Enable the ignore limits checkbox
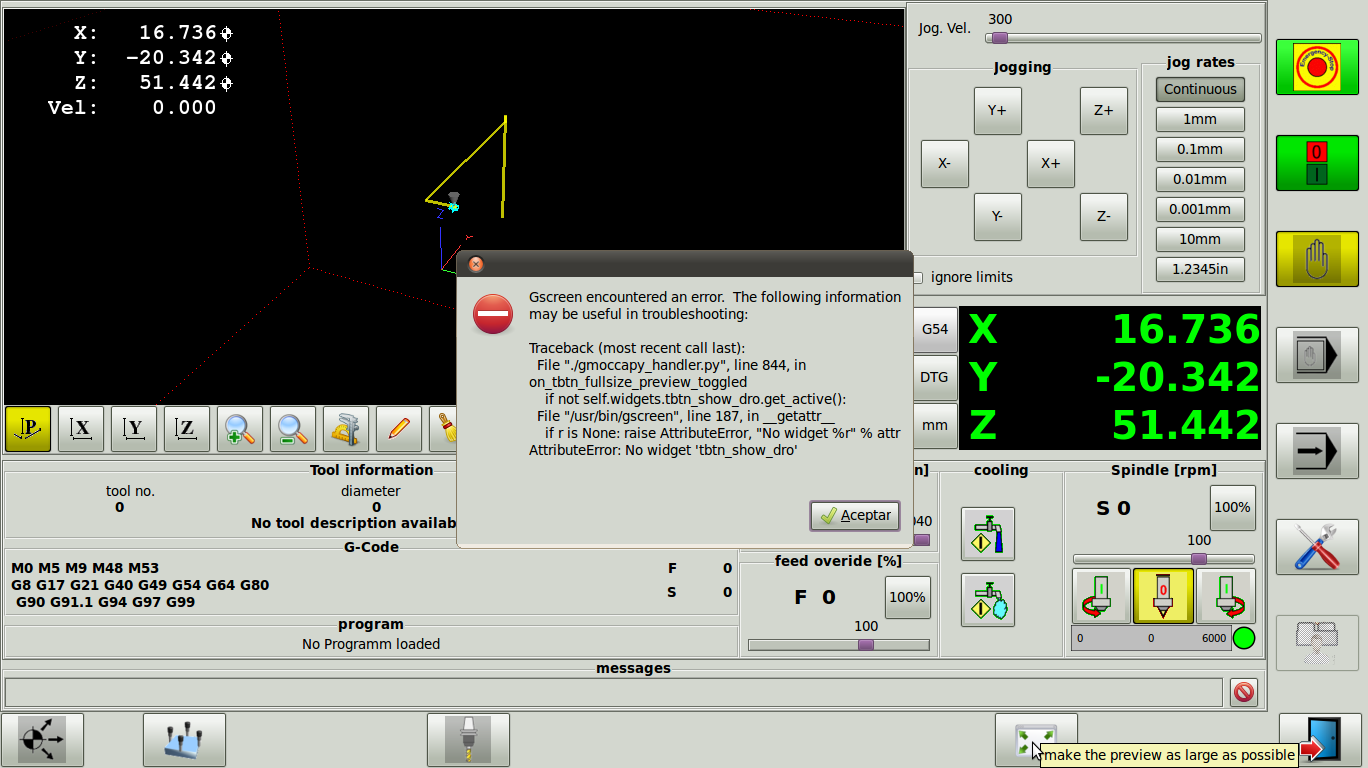This screenshot has height=768, width=1368. (917, 277)
